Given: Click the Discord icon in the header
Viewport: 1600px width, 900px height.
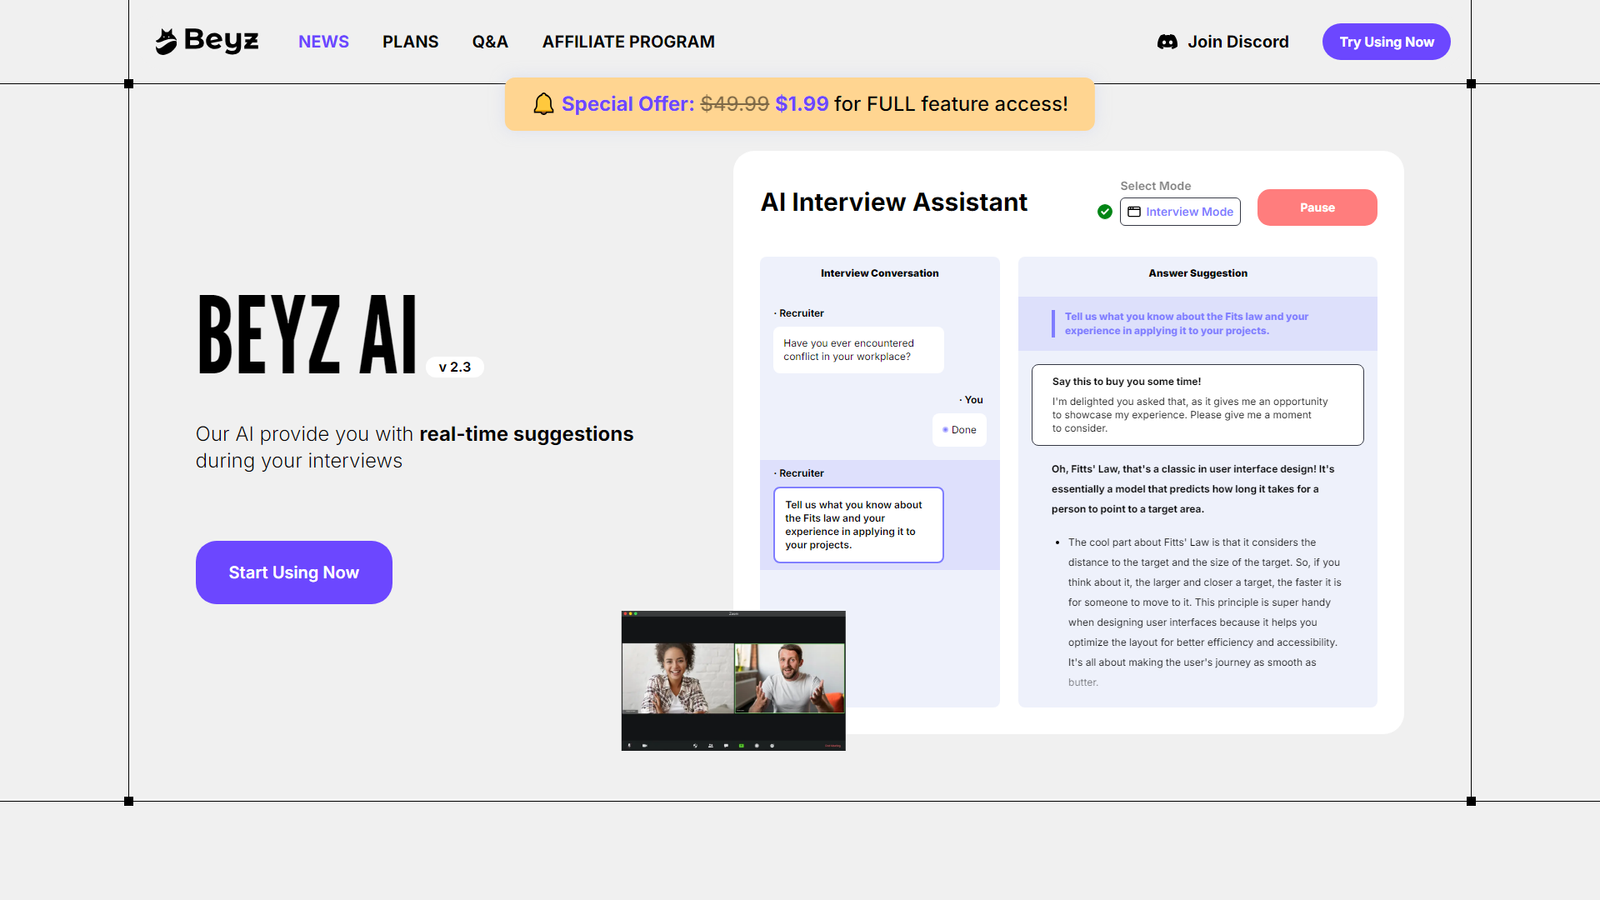Looking at the screenshot, I should point(1167,42).
